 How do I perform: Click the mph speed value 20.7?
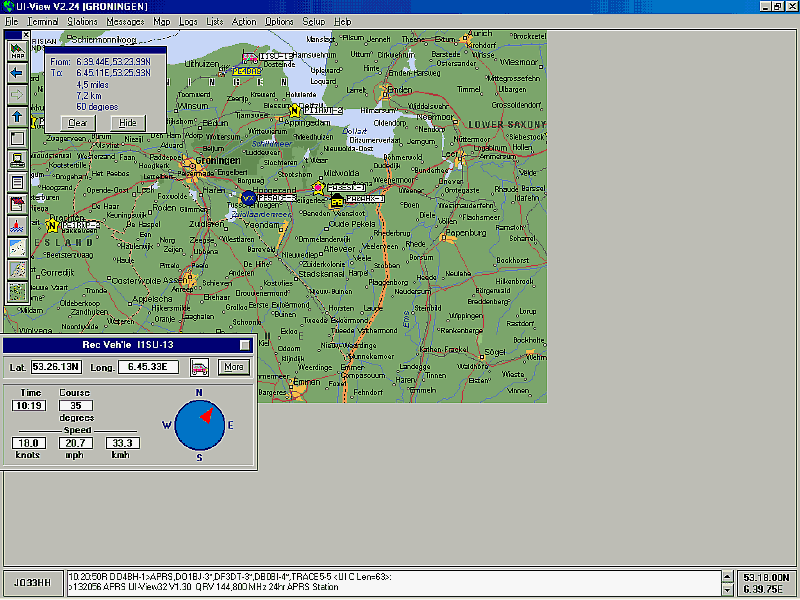tap(76, 443)
